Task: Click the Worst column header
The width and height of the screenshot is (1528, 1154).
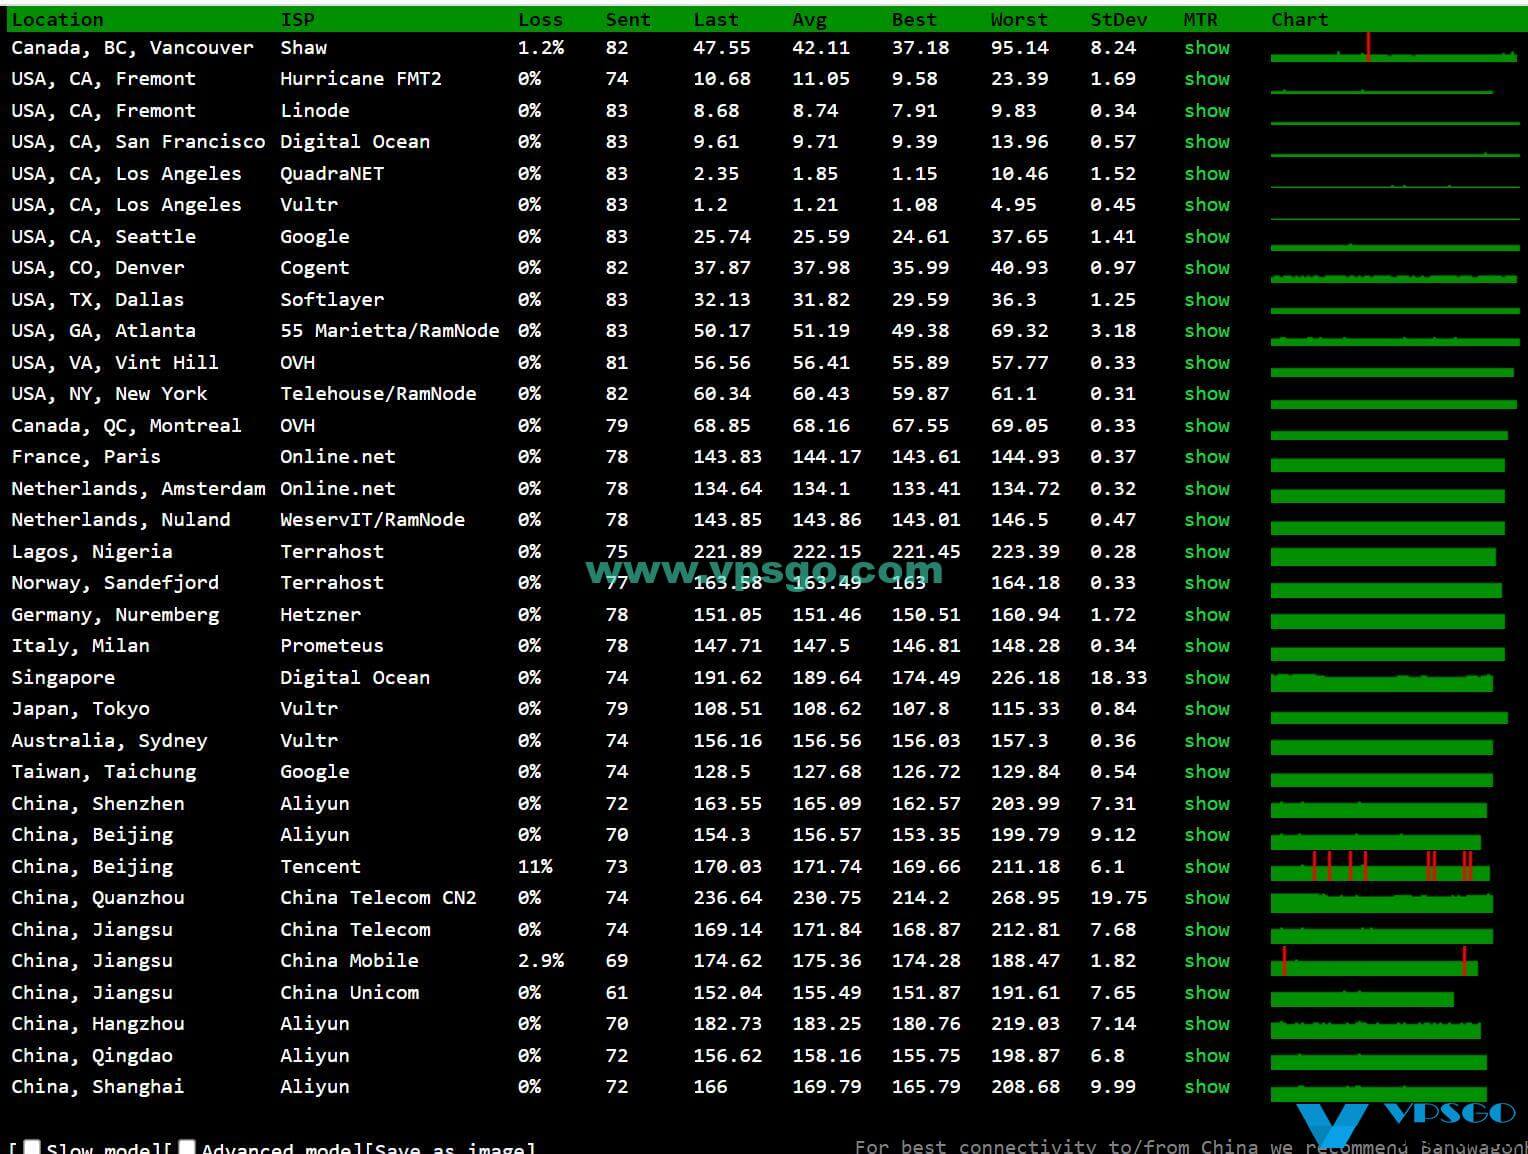Action: pos(1019,19)
